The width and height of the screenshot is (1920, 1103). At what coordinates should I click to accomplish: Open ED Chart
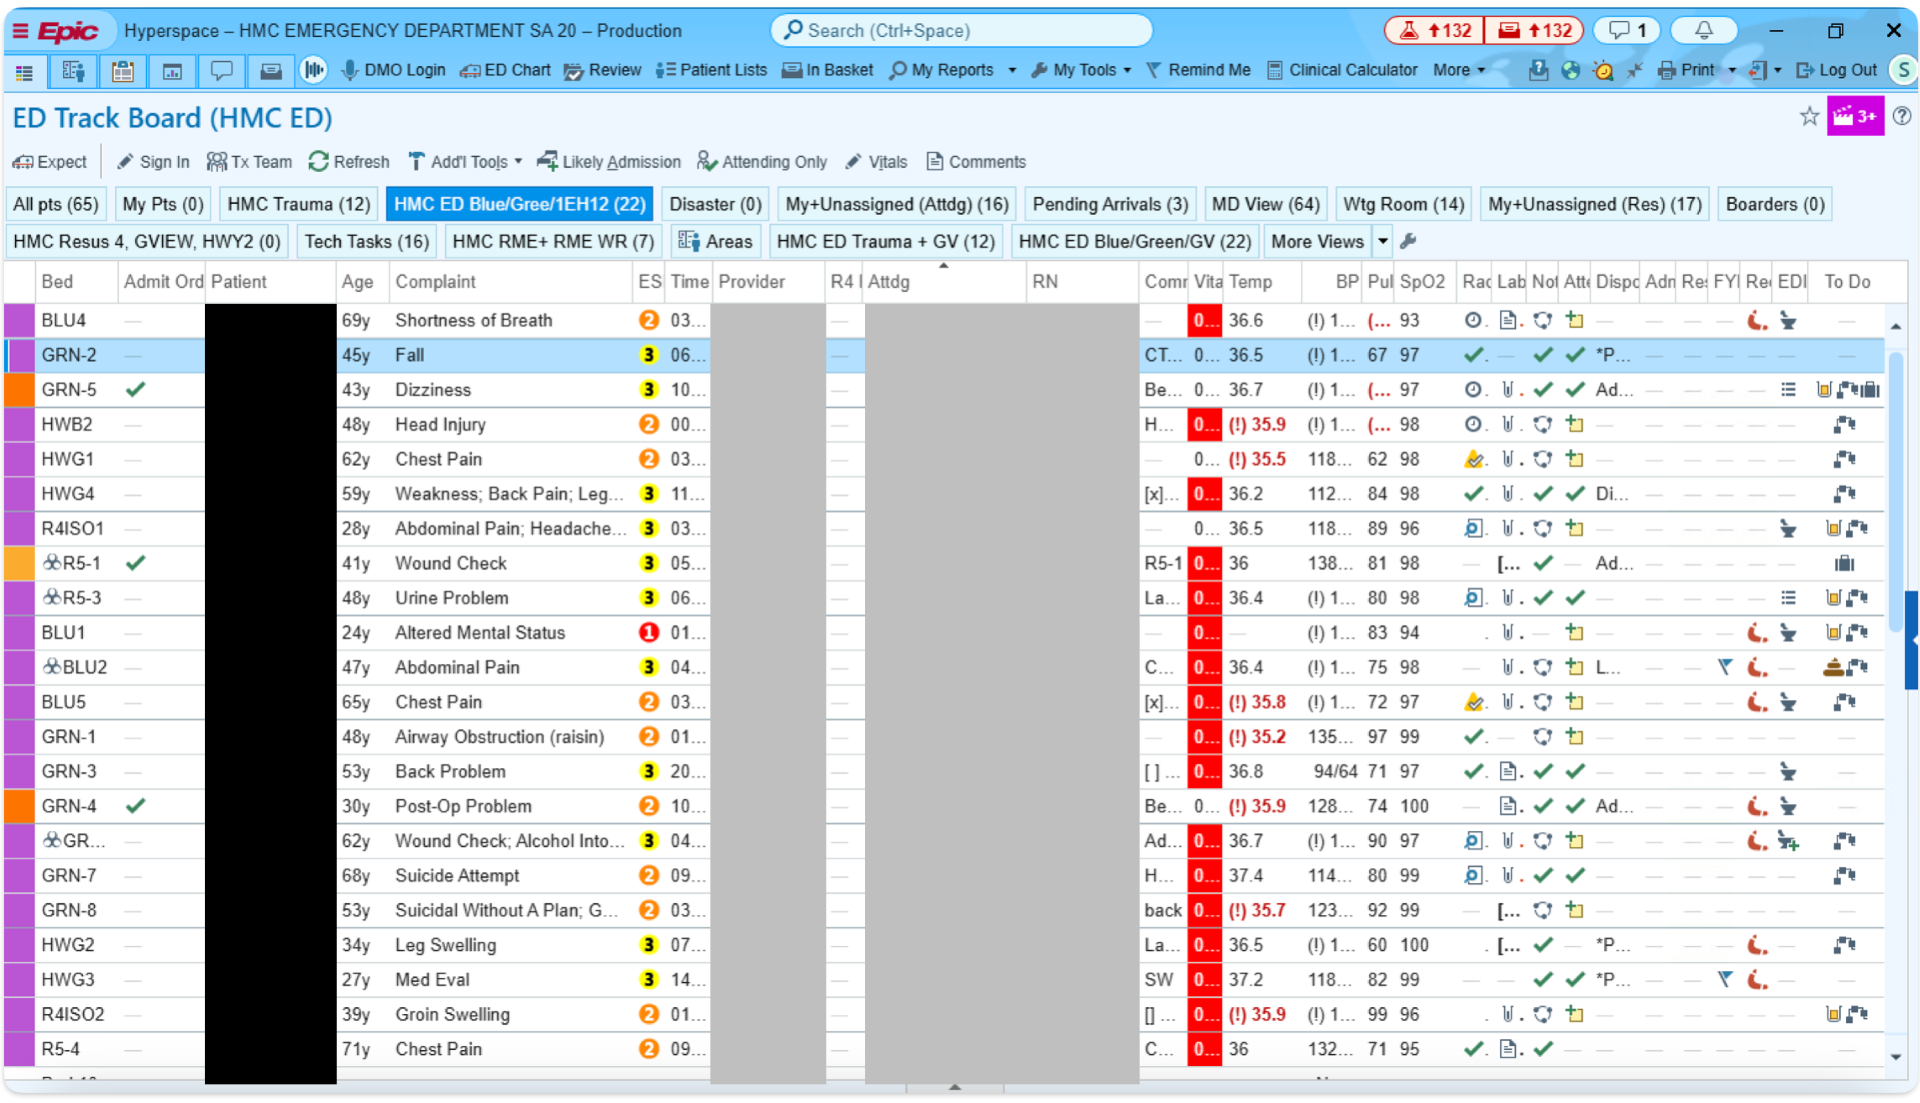point(505,70)
